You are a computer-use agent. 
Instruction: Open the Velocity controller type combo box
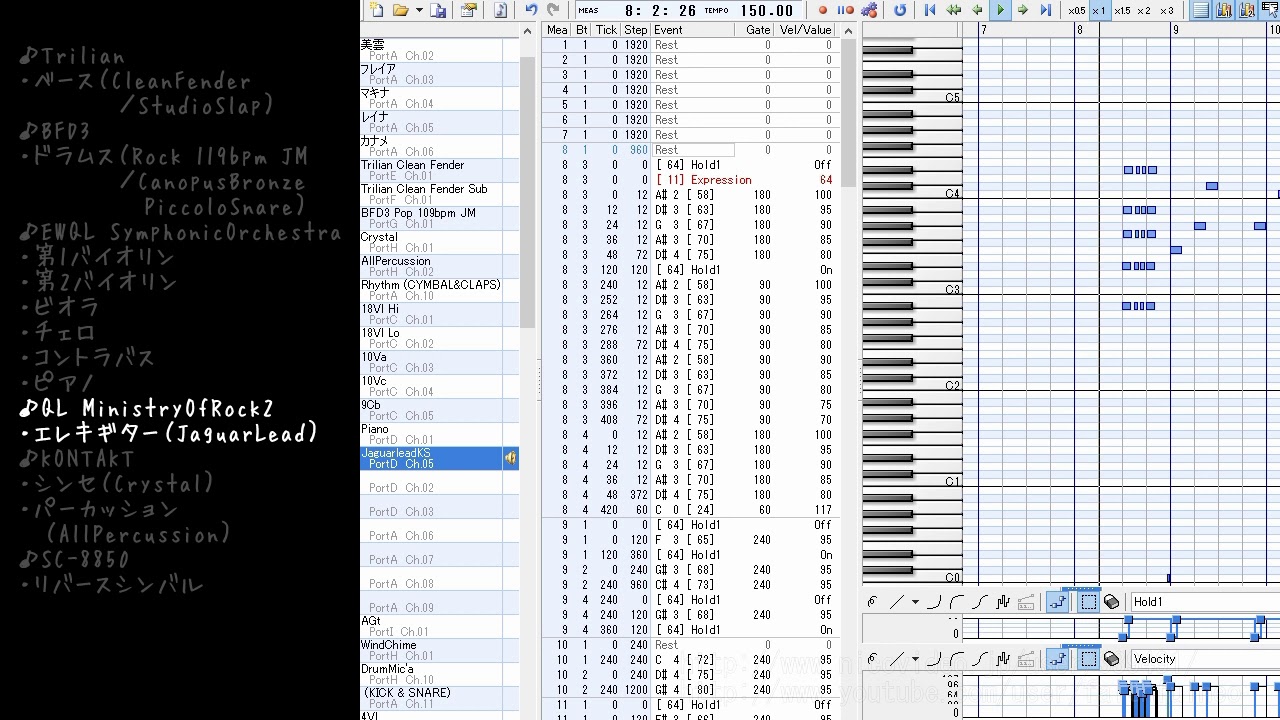pos(1205,659)
